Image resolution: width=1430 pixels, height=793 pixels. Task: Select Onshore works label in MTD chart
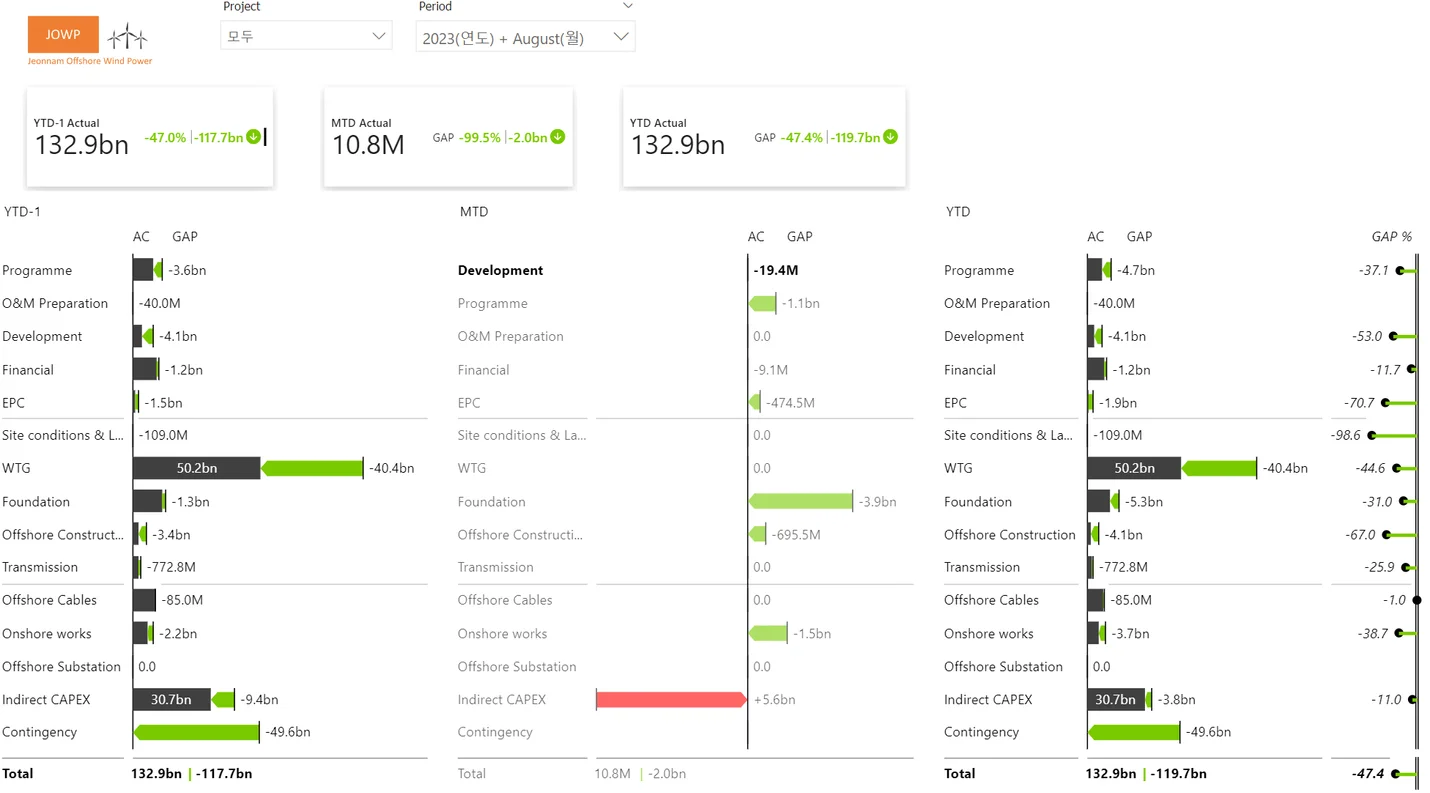pyautogui.click(x=503, y=633)
